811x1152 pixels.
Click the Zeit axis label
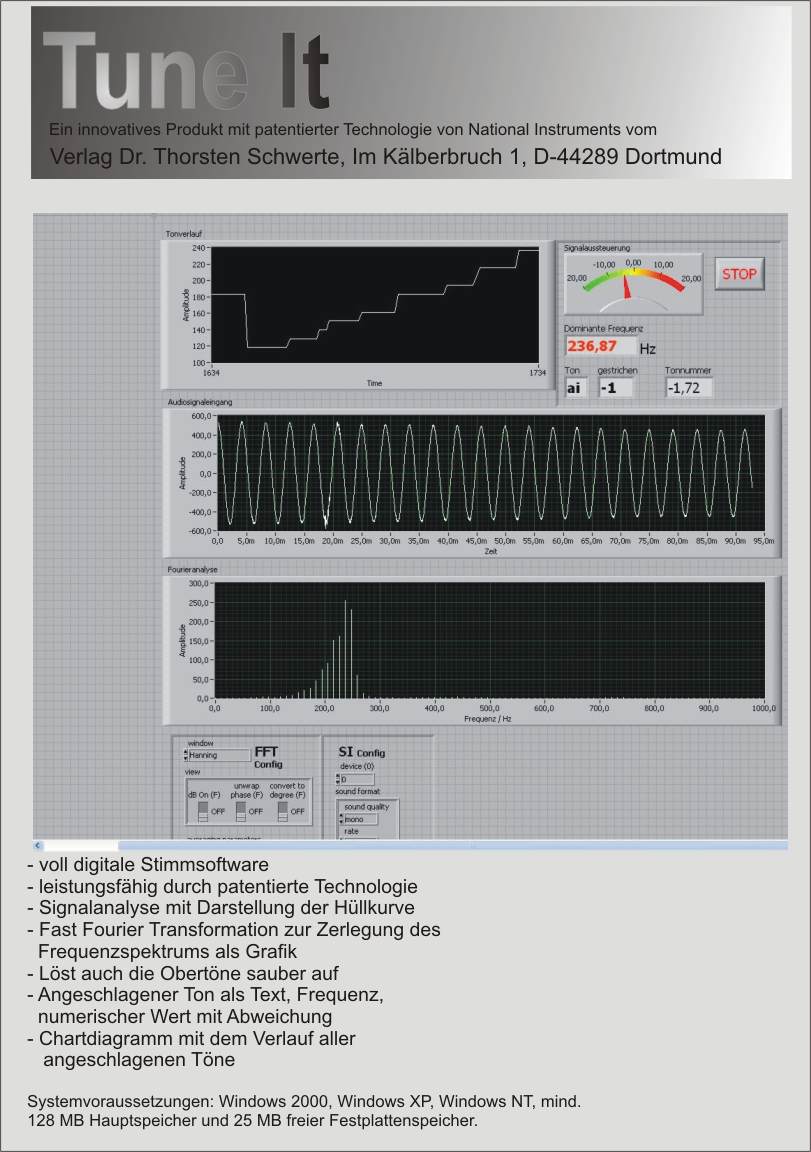491,552
